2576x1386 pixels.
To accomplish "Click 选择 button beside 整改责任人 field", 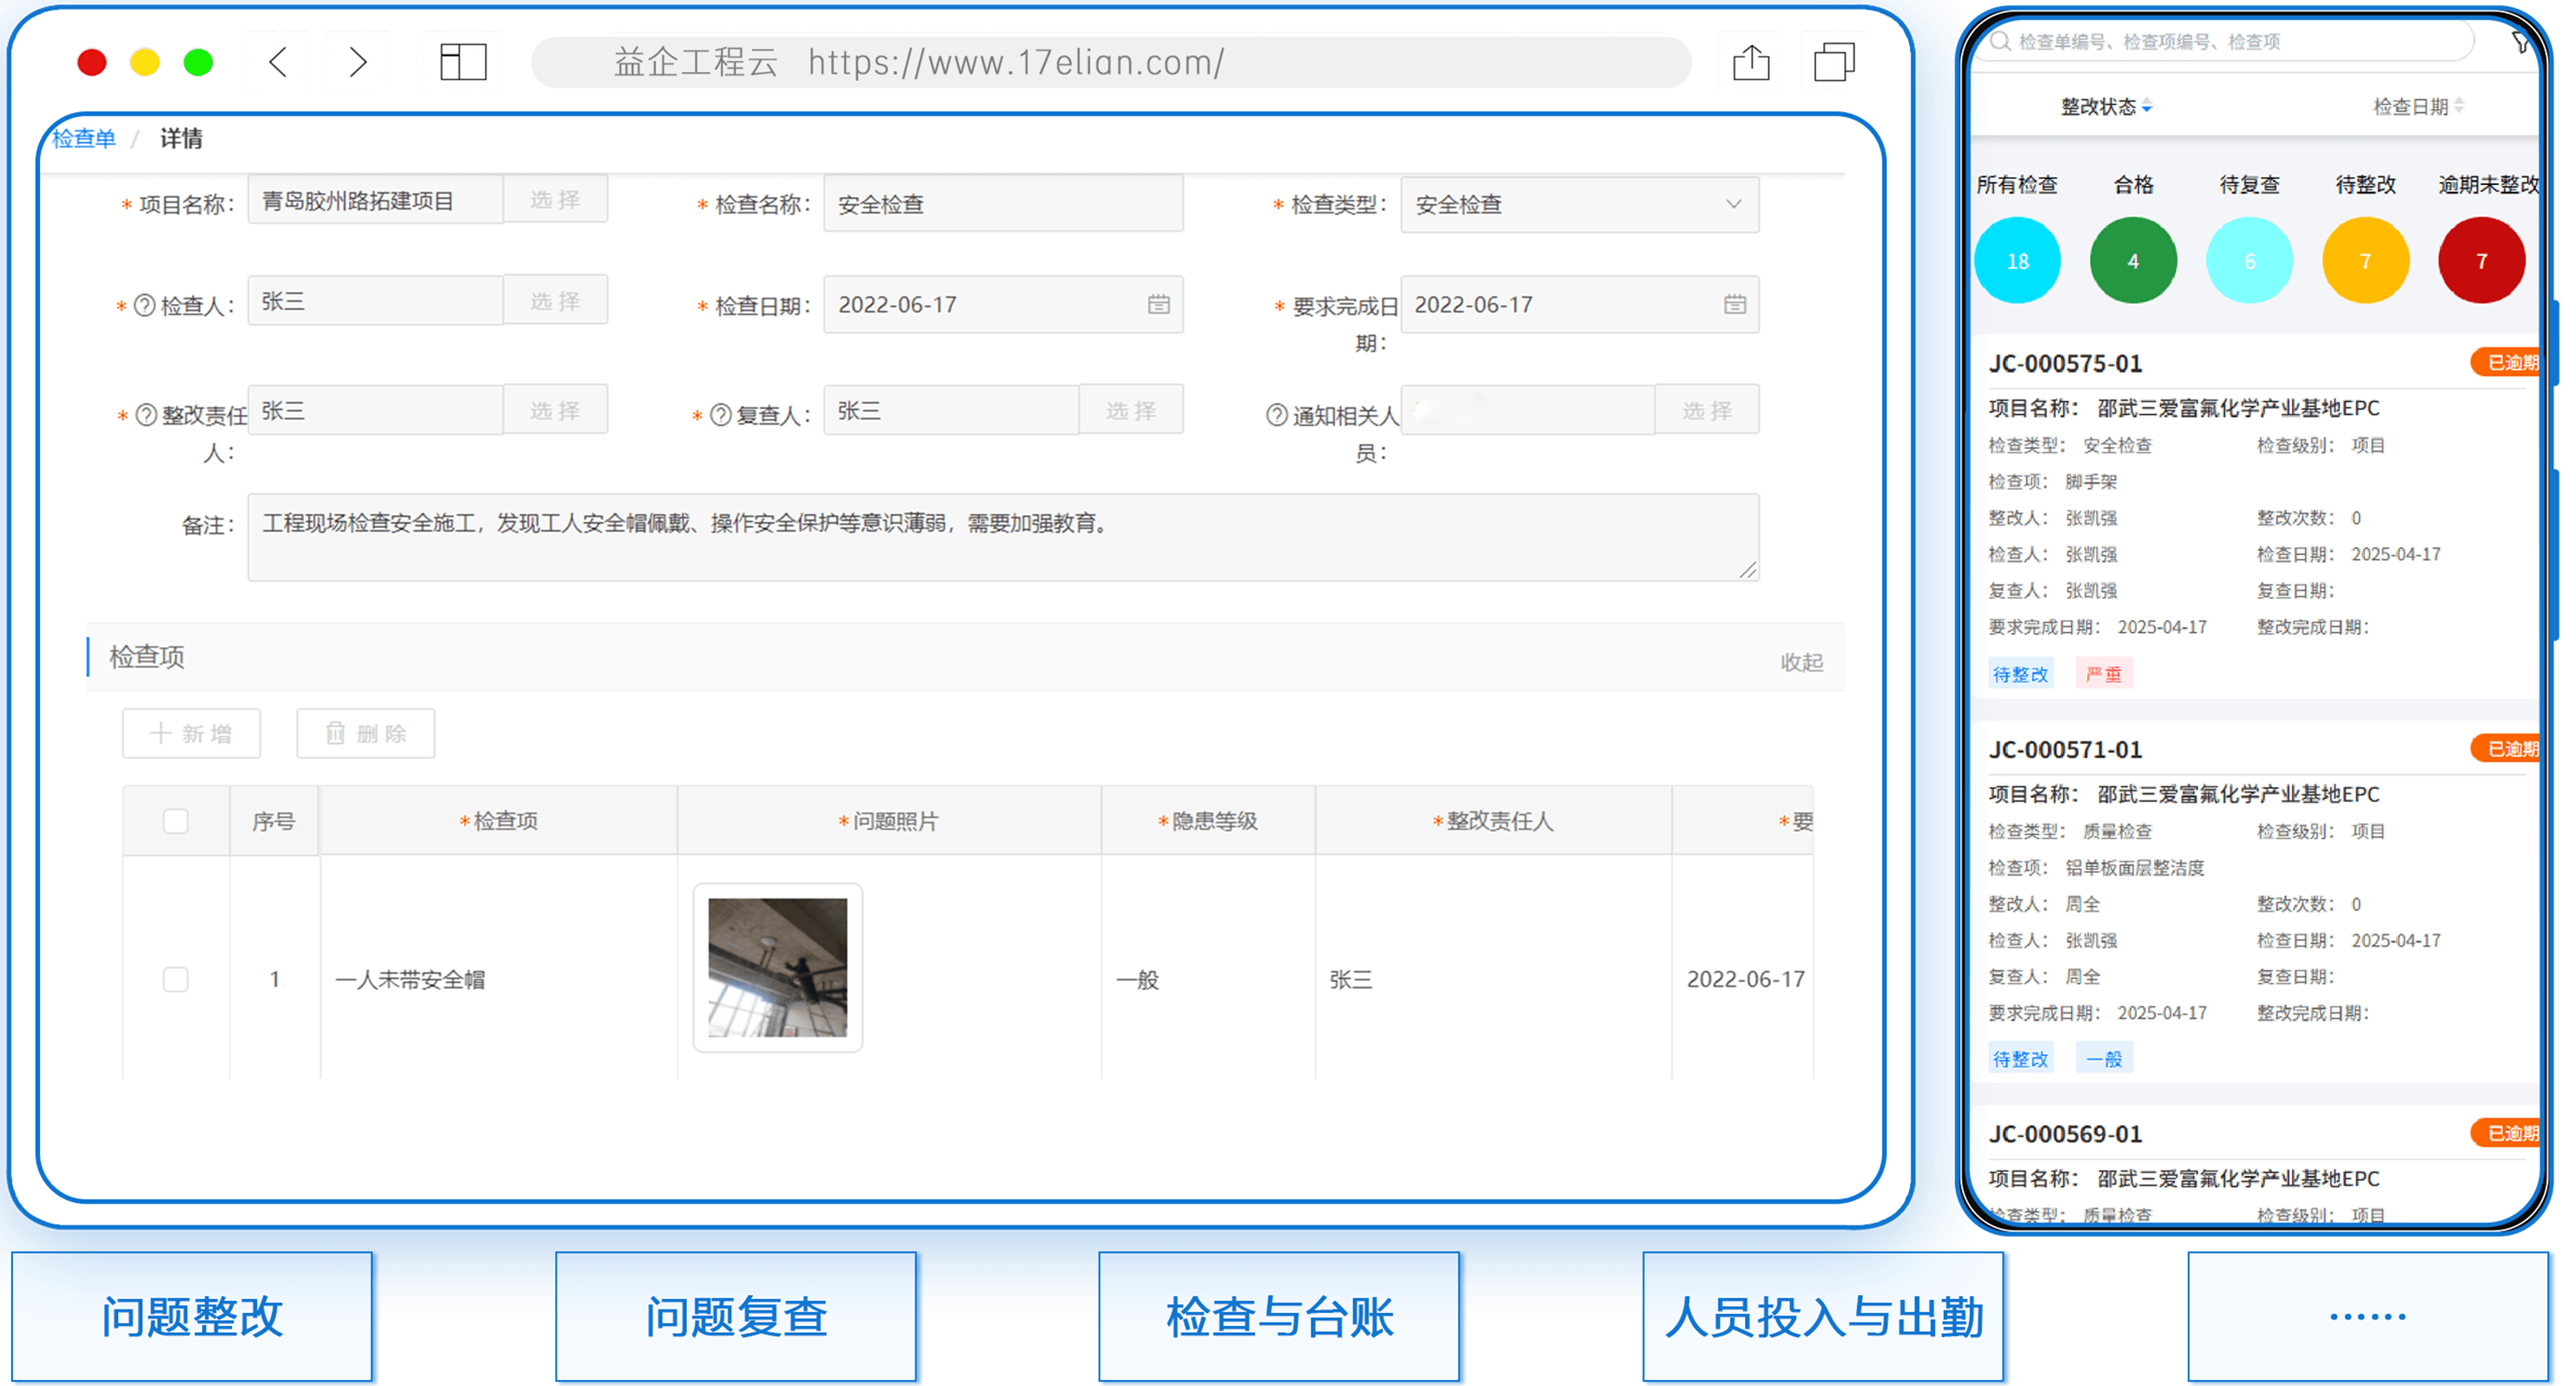I will click(x=555, y=410).
